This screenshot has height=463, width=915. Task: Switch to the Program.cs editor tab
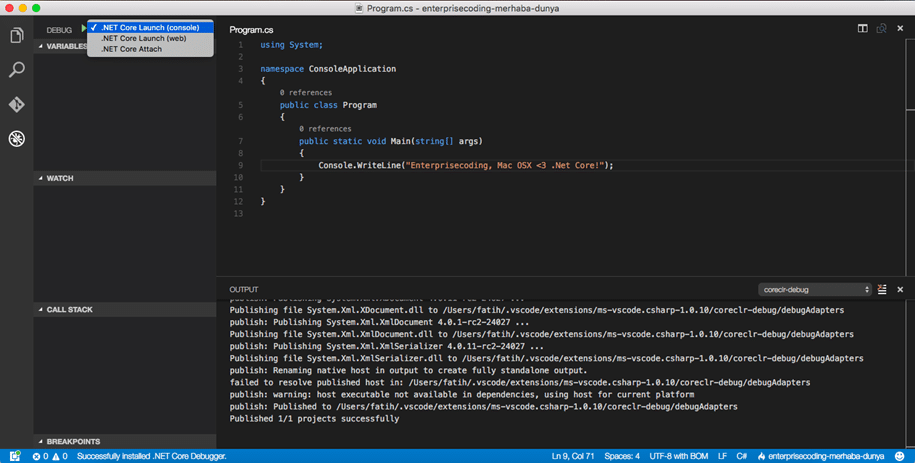(251, 30)
